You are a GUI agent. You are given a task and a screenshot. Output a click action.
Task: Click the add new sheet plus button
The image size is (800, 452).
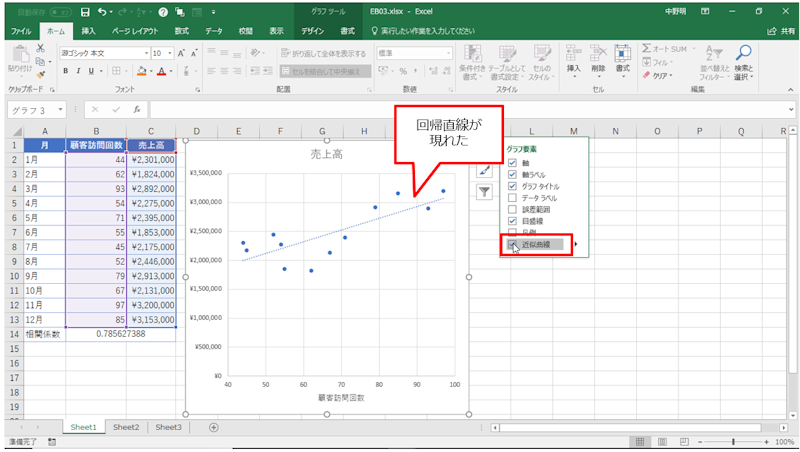click(x=213, y=427)
